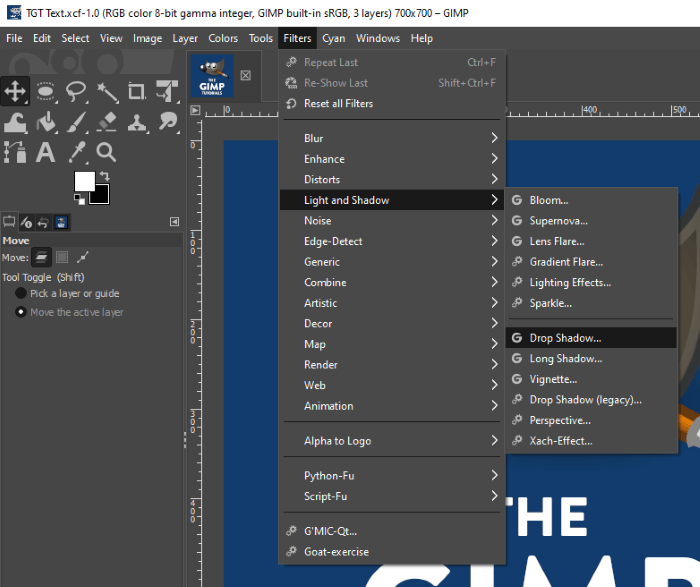Select the Zoom magnifier tool
This screenshot has width=700, height=587.
tap(106, 152)
